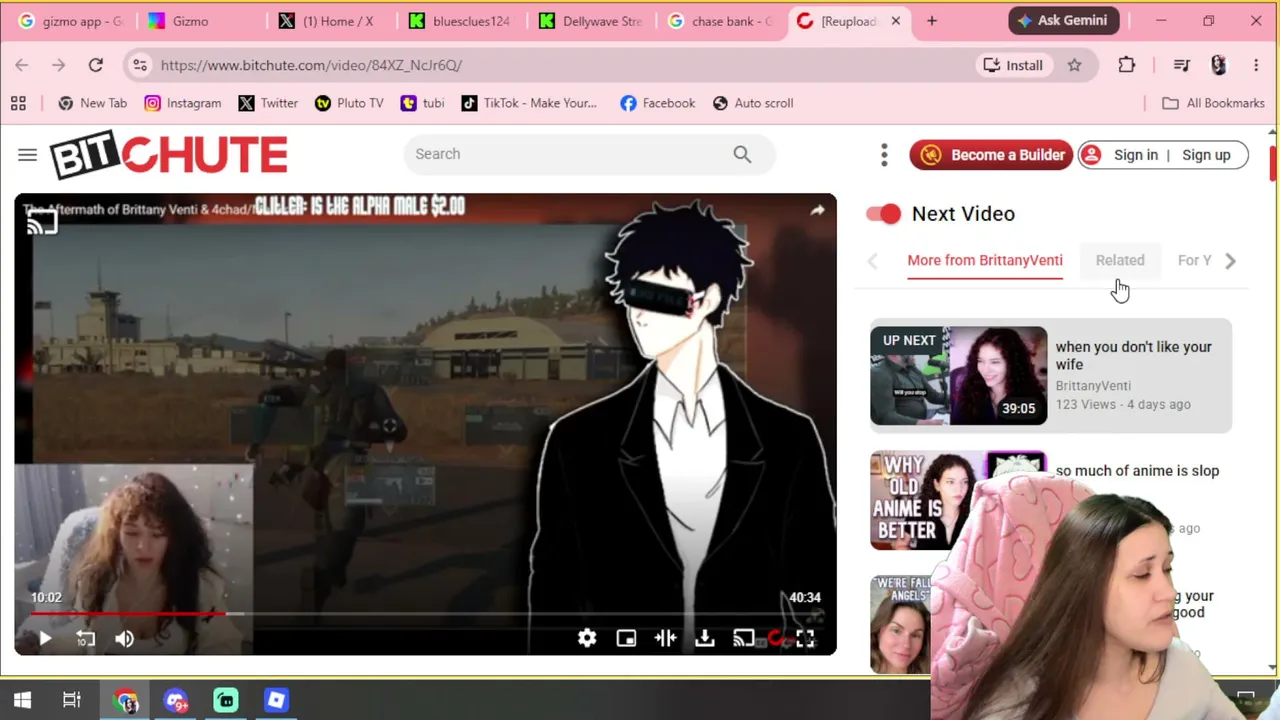
Task: Share the video using the arrow icon
Action: tap(817, 210)
